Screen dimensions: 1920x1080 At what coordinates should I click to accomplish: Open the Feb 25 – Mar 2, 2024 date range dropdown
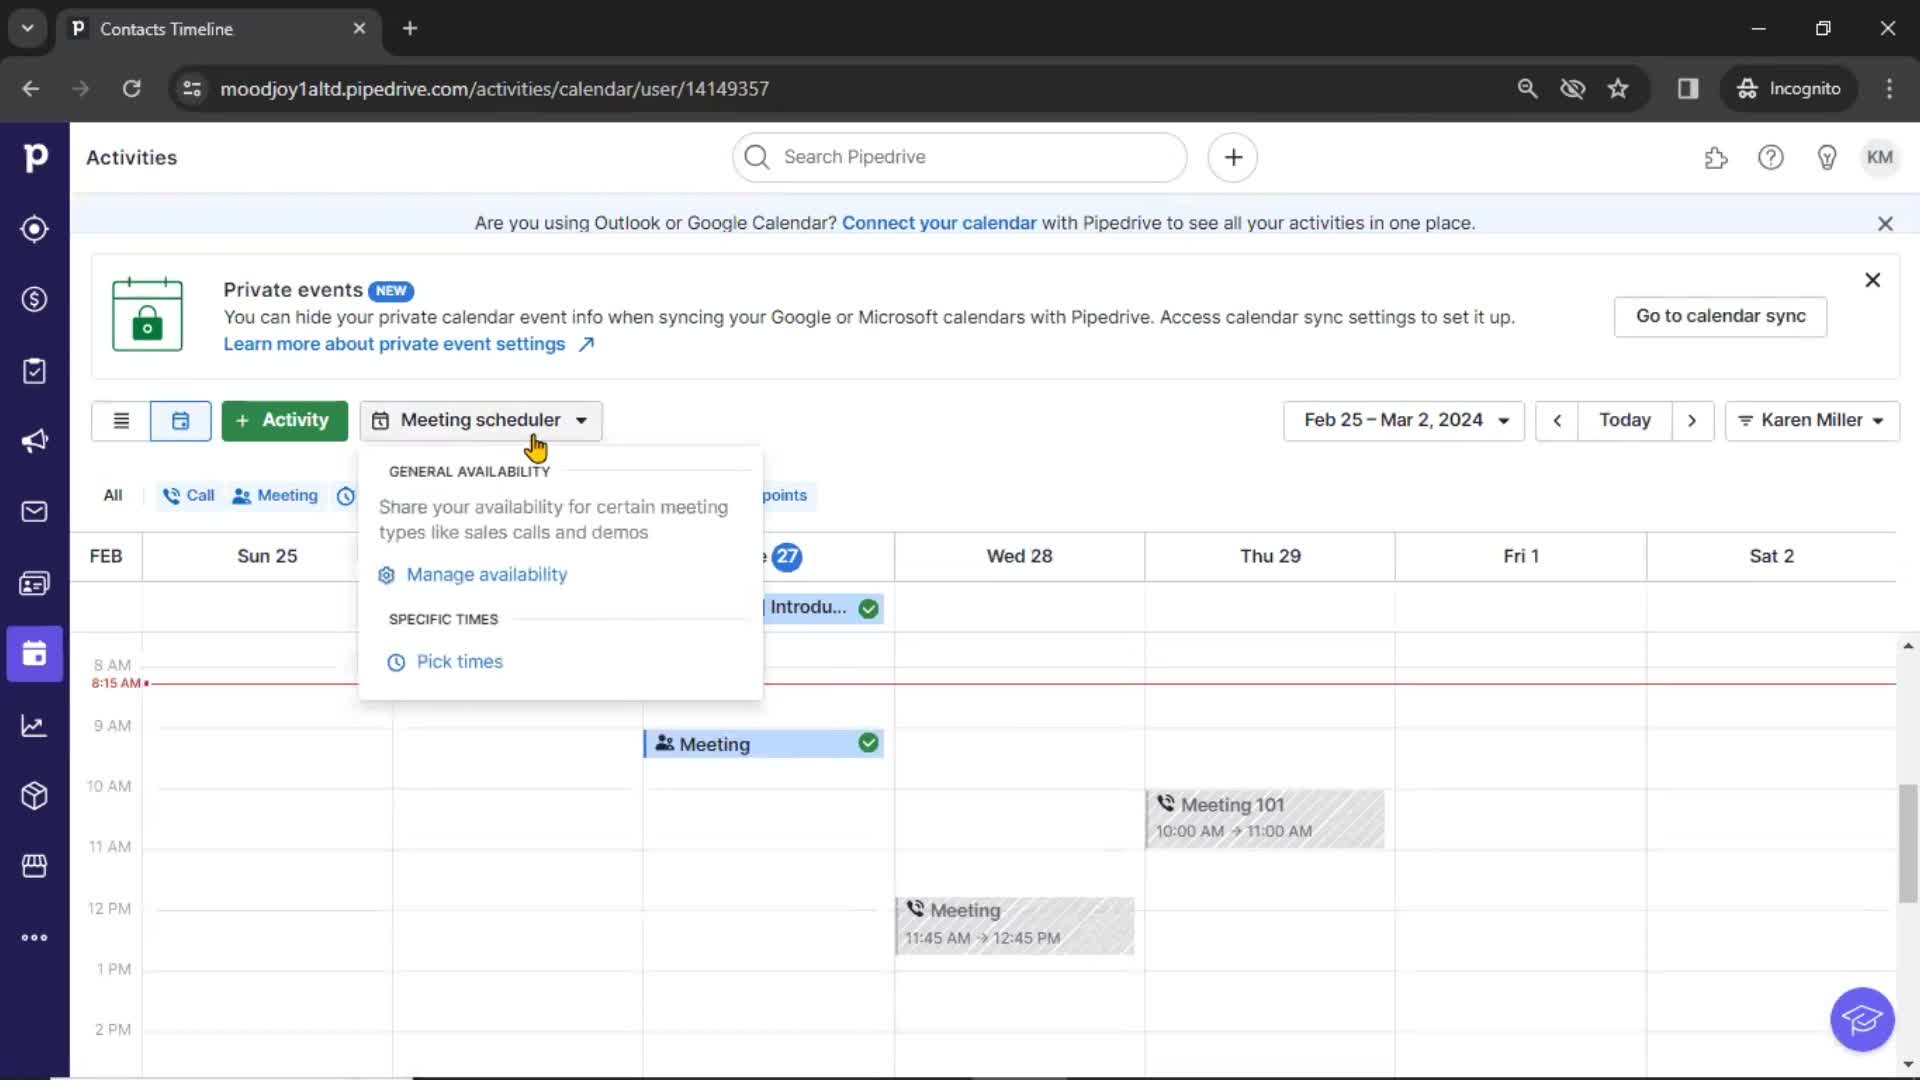tap(1404, 421)
